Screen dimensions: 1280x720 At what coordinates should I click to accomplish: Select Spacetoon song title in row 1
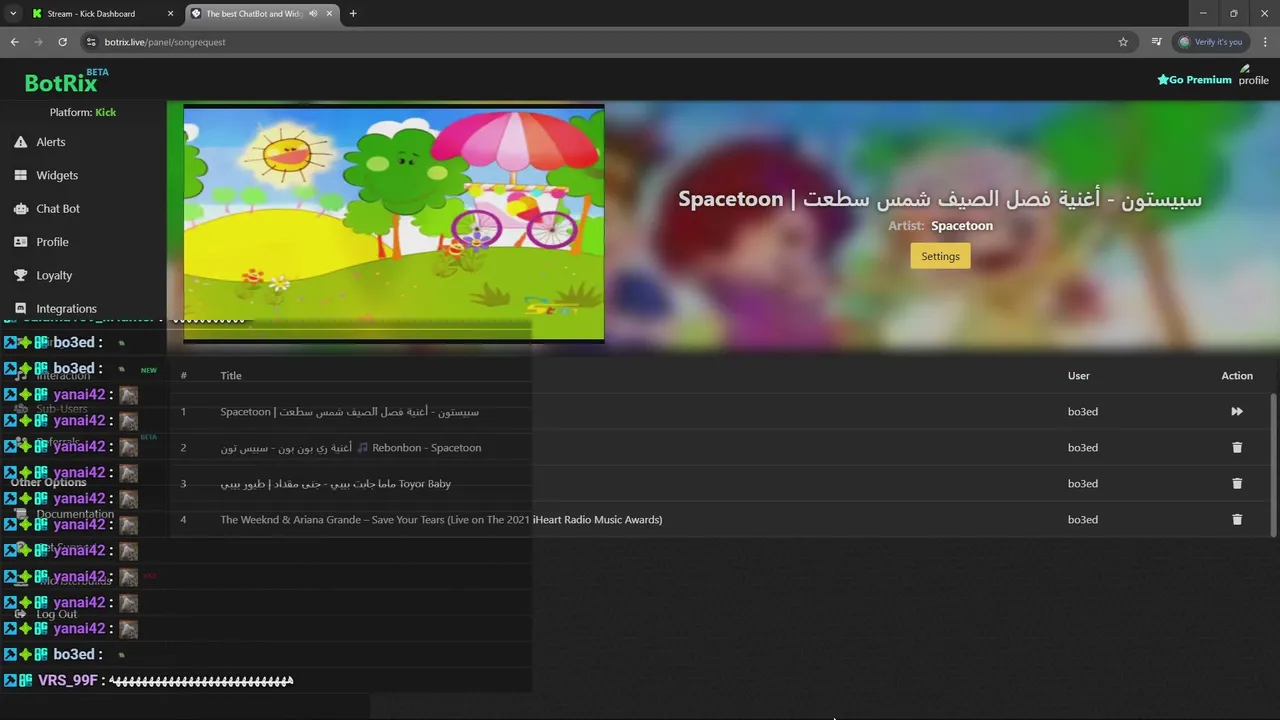pos(350,412)
